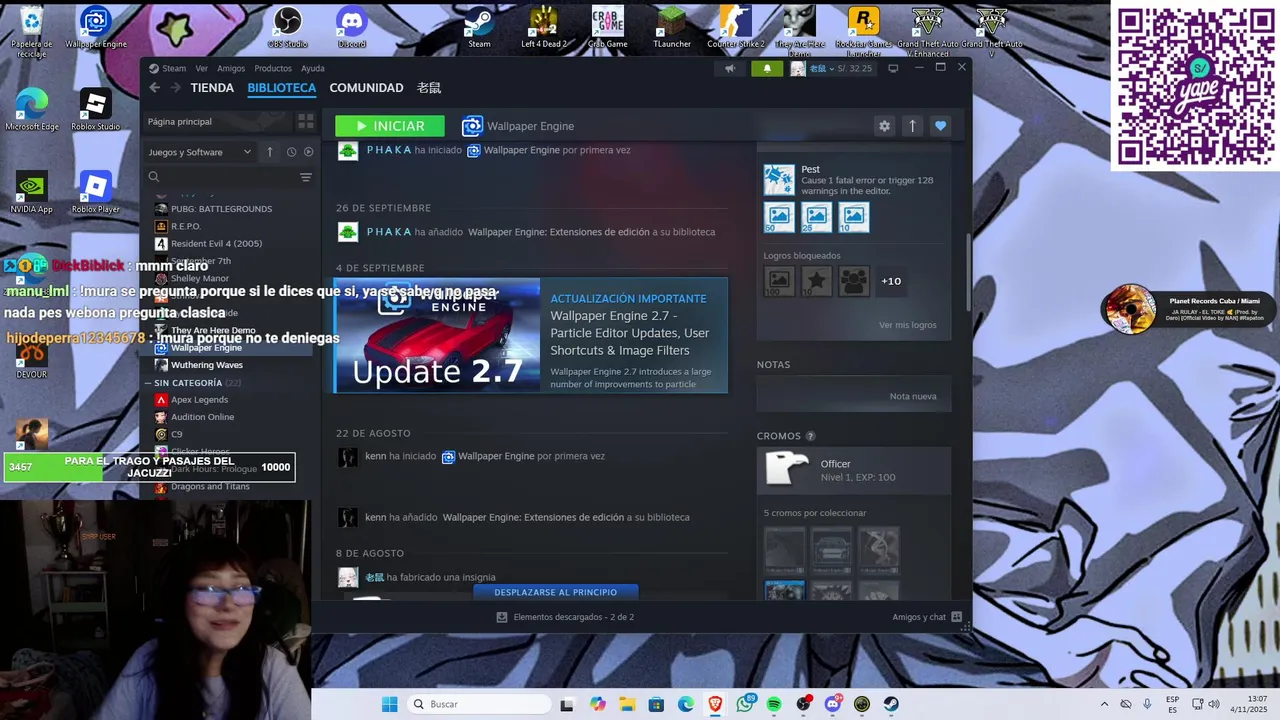
Task: Open OBS Studio desktop shortcut
Action: coord(287,26)
